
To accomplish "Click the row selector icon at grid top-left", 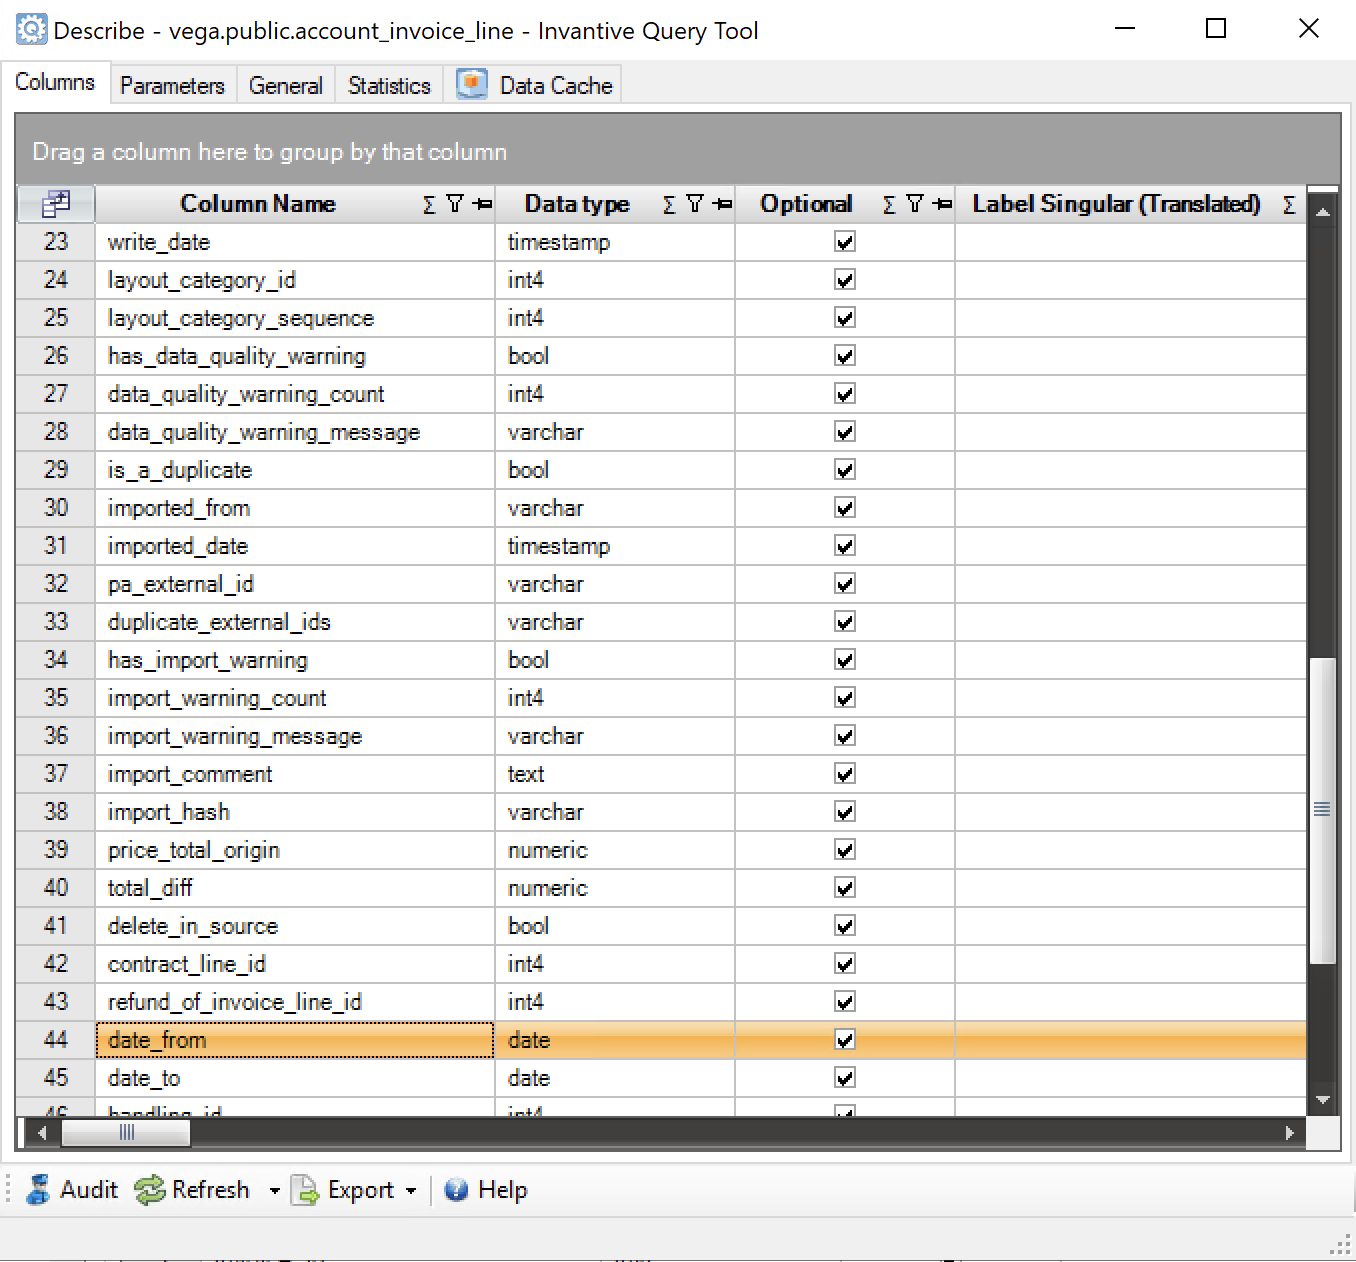I will [x=56, y=203].
